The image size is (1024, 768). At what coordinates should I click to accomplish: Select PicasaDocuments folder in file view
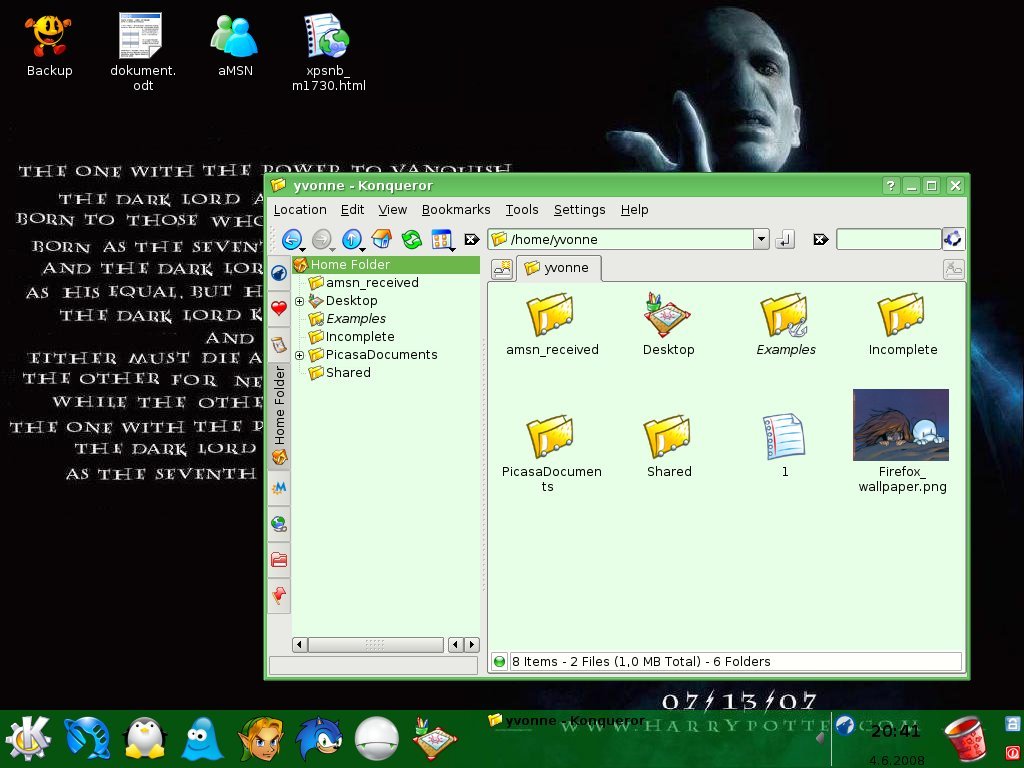[552, 453]
